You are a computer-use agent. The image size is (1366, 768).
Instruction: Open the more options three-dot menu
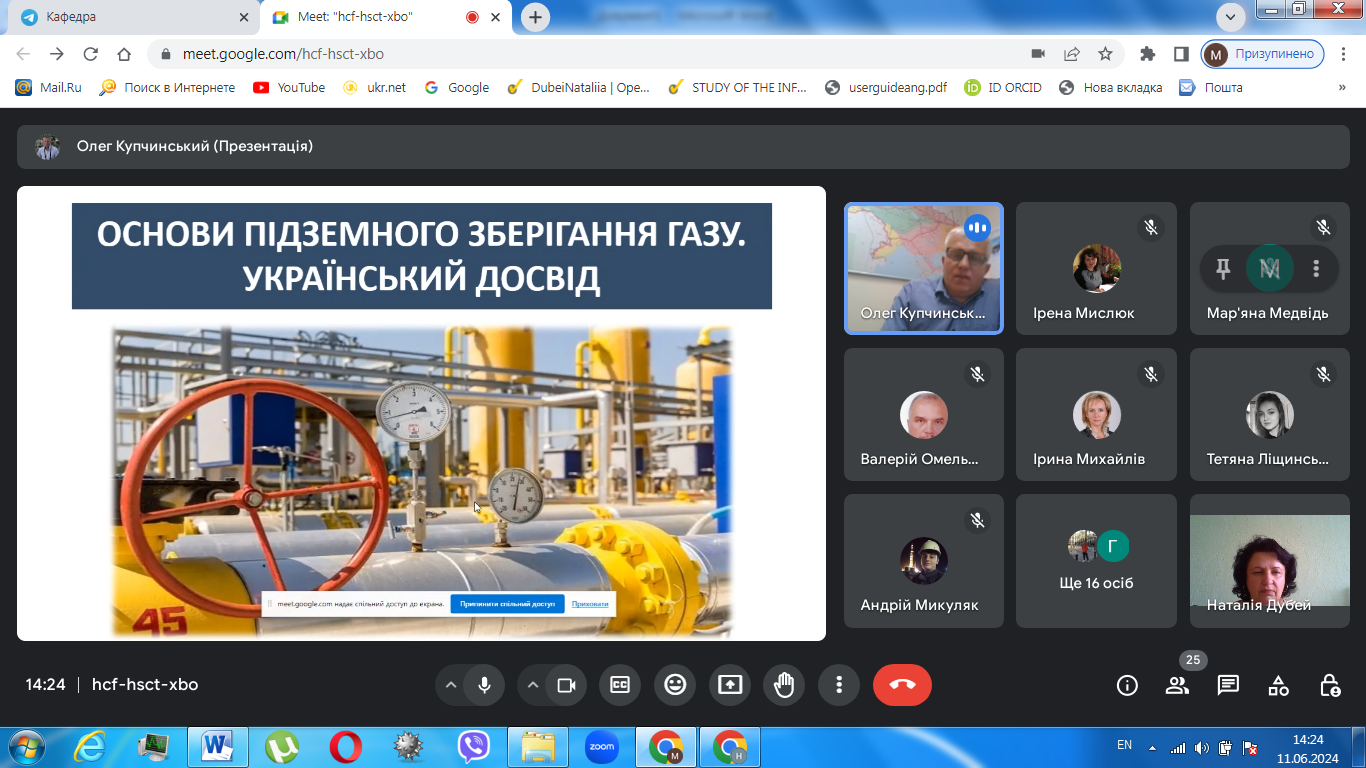tap(838, 685)
